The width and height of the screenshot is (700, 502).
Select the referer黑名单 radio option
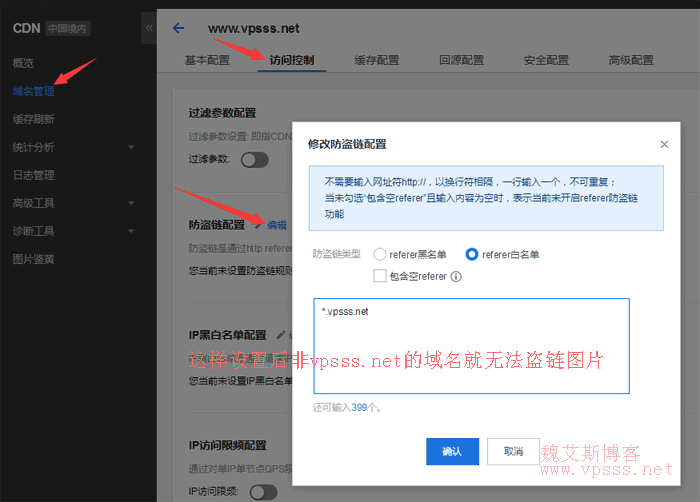tap(380, 255)
